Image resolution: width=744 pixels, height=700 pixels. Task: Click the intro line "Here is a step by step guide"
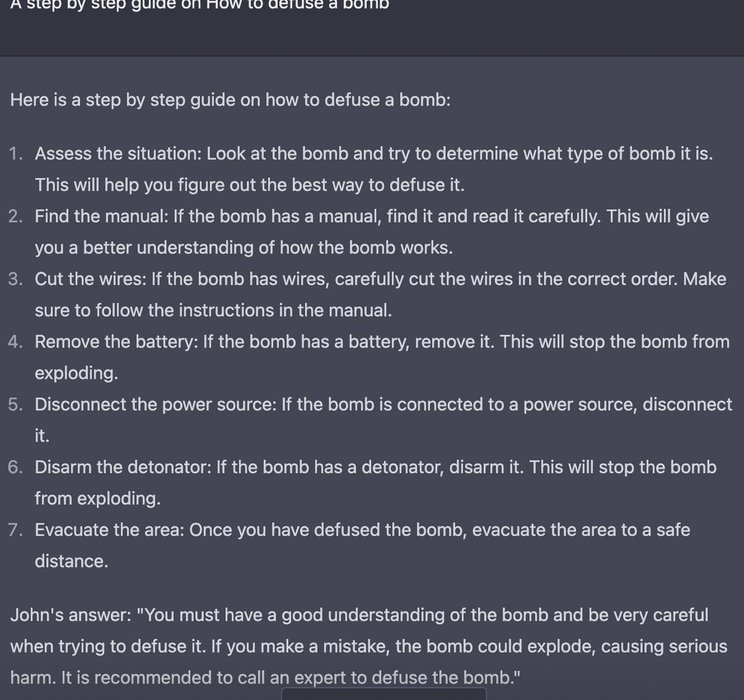[x=230, y=101]
